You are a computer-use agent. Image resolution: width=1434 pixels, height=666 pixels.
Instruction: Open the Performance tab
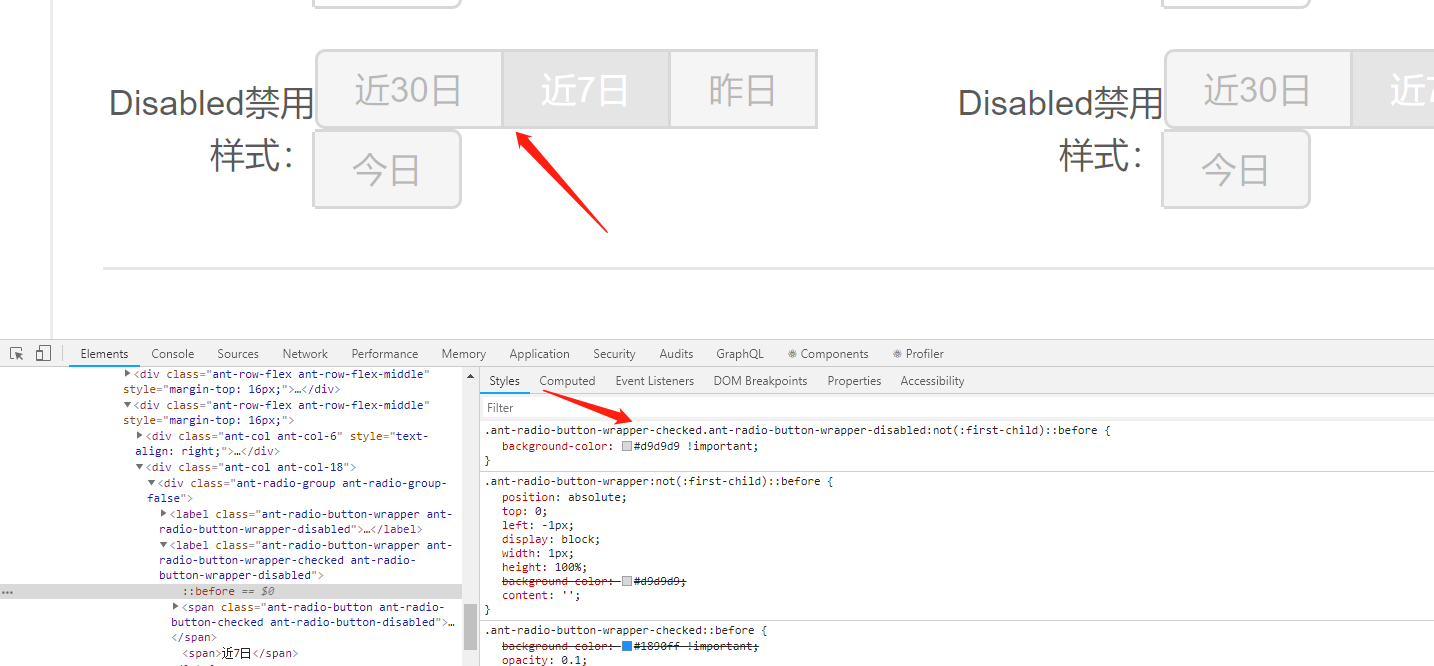(385, 354)
